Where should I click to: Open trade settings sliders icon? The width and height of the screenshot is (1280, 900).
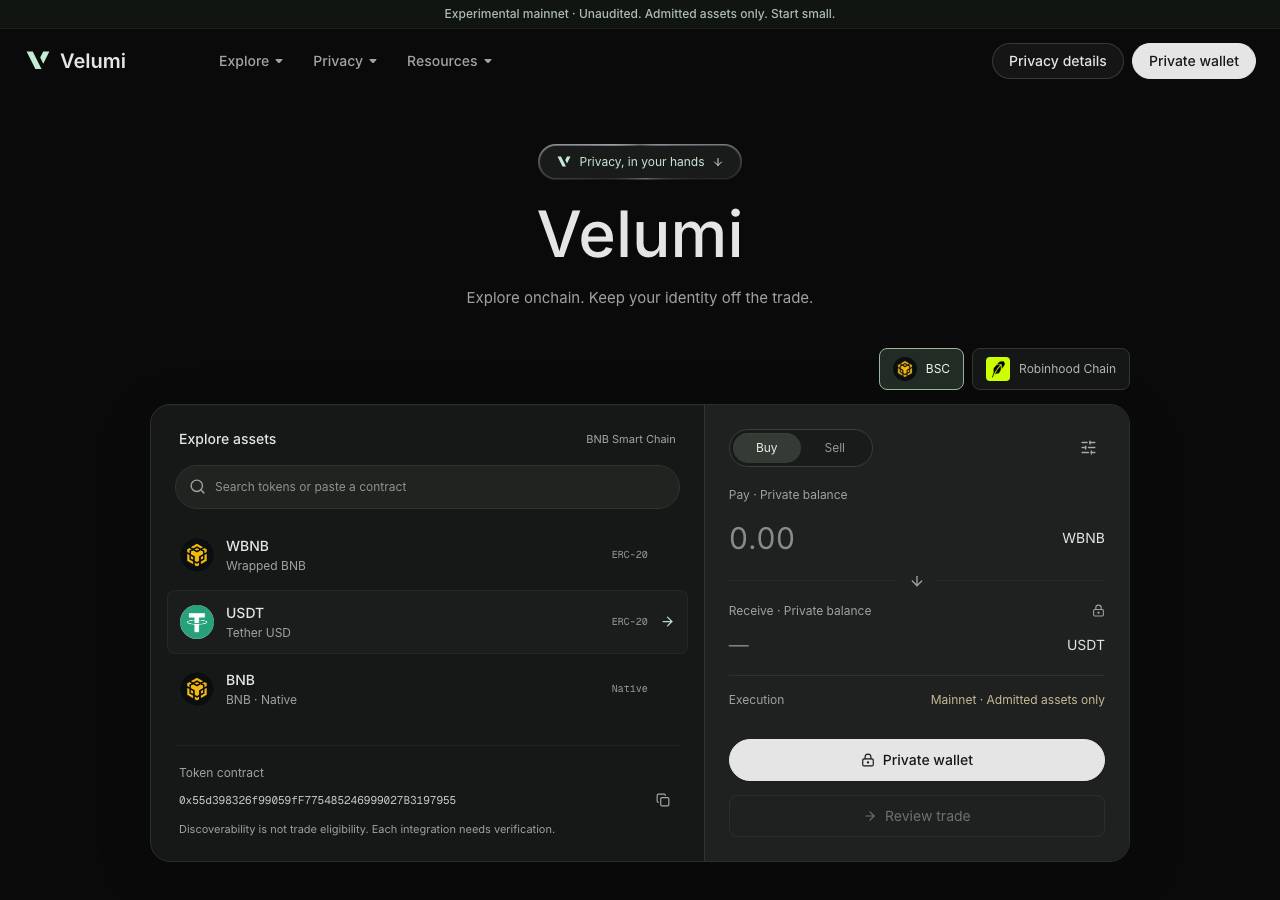click(x=1089, y=448)
